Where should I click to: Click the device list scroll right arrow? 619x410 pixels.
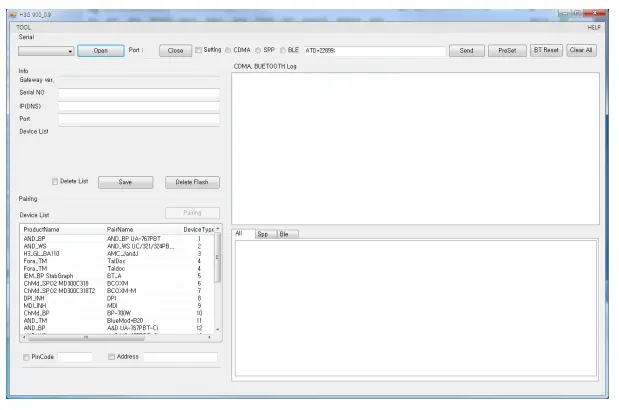click(x=210, y=337)
